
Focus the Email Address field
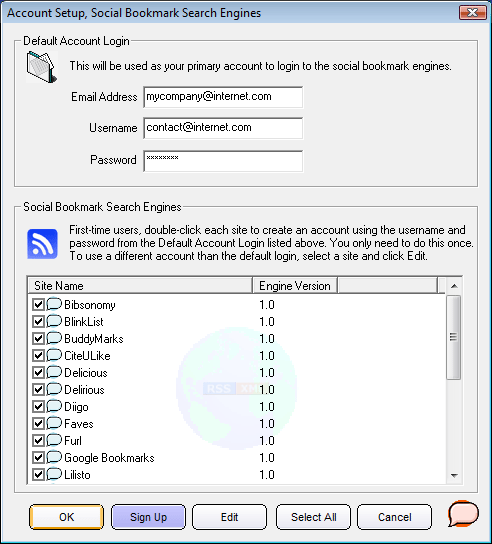223,97
